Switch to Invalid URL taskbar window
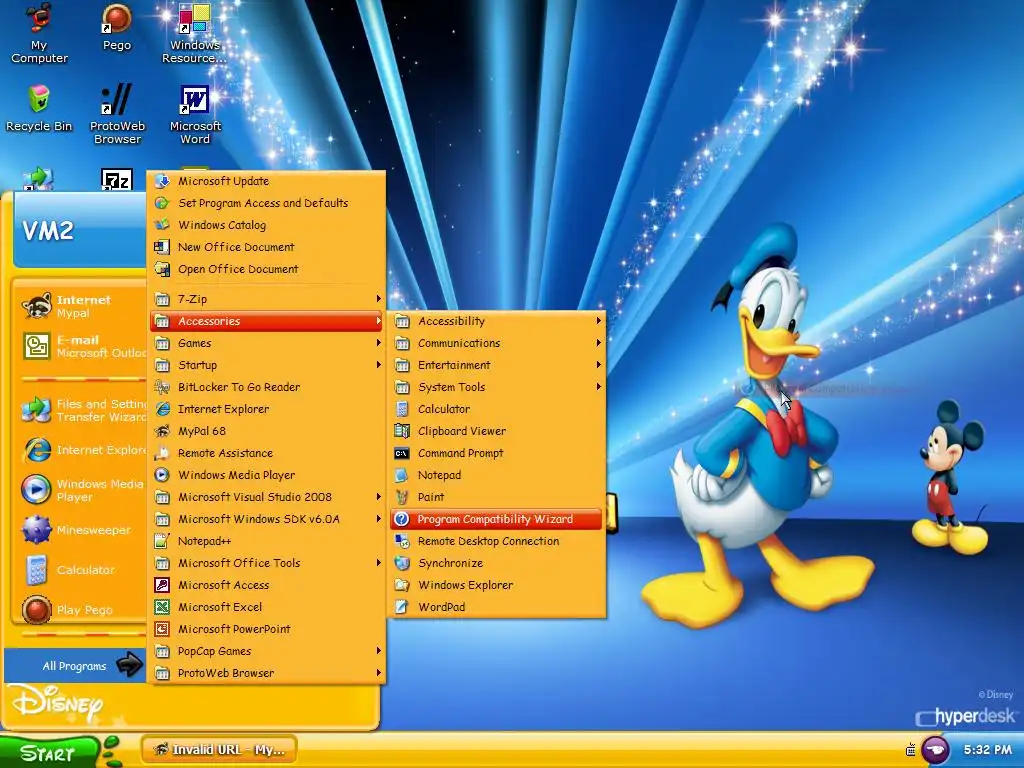 pyautogui.click(x=219, y=750)
